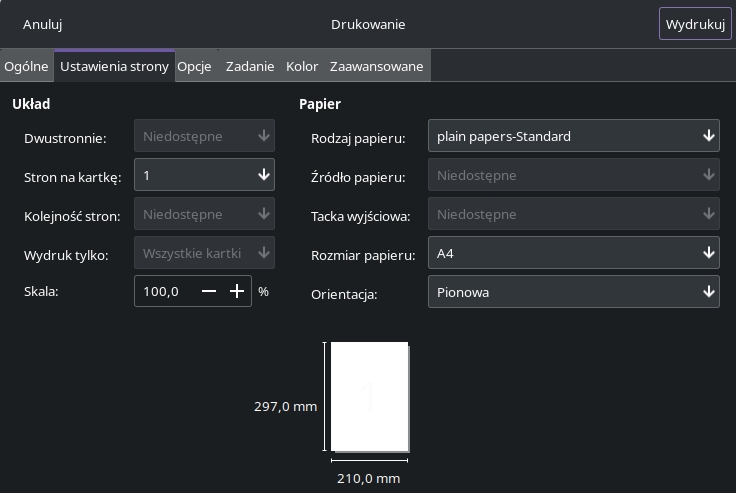Increase Skala with the plus button
736x493 pixels.
pos(237,291)
